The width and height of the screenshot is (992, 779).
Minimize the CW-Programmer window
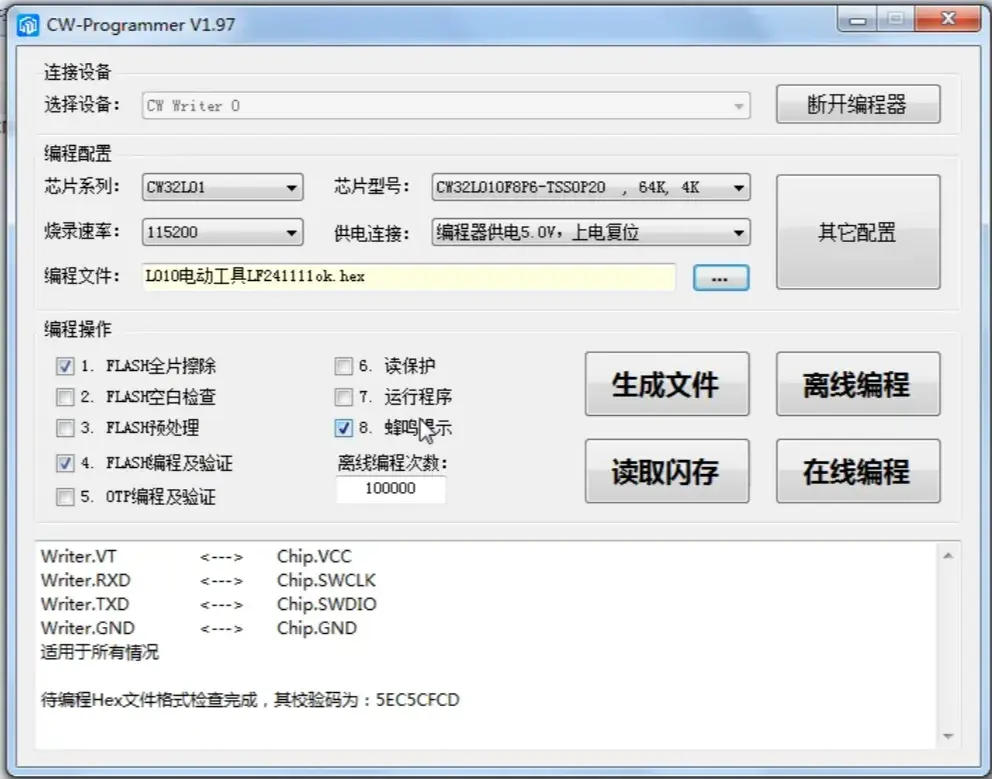(857, 19)
